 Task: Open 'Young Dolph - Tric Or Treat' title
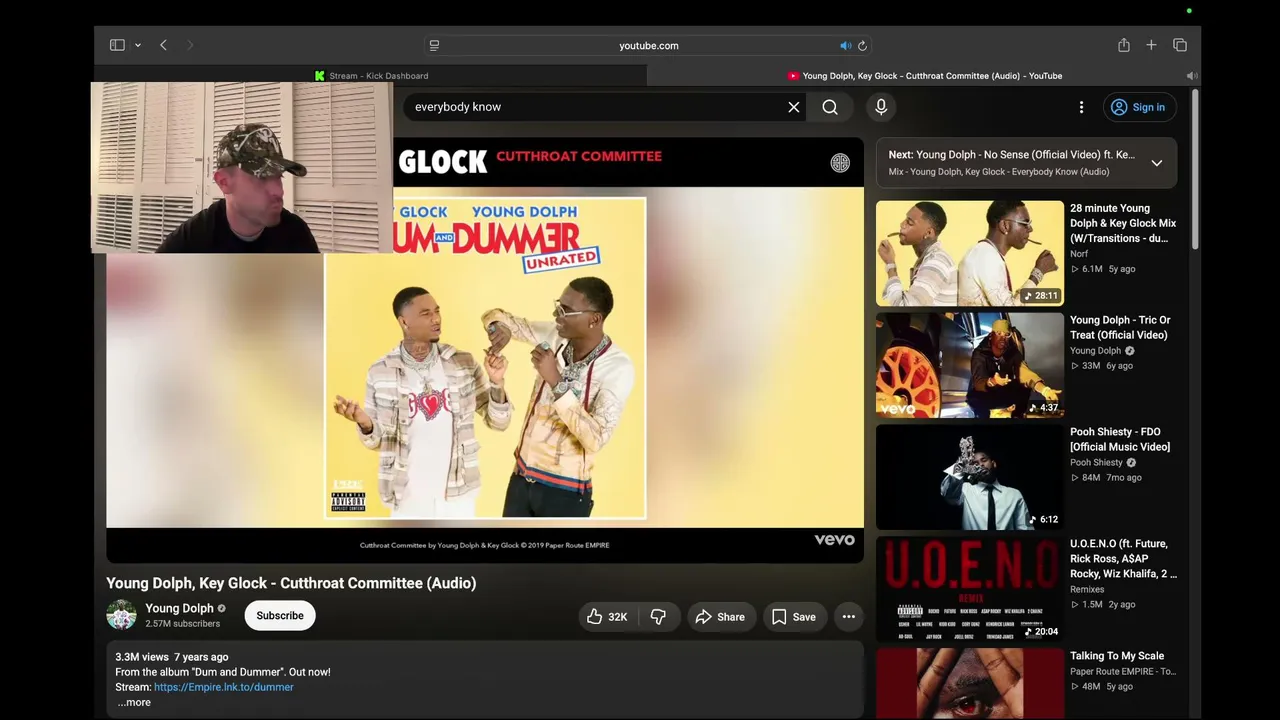click(1120, 327)
